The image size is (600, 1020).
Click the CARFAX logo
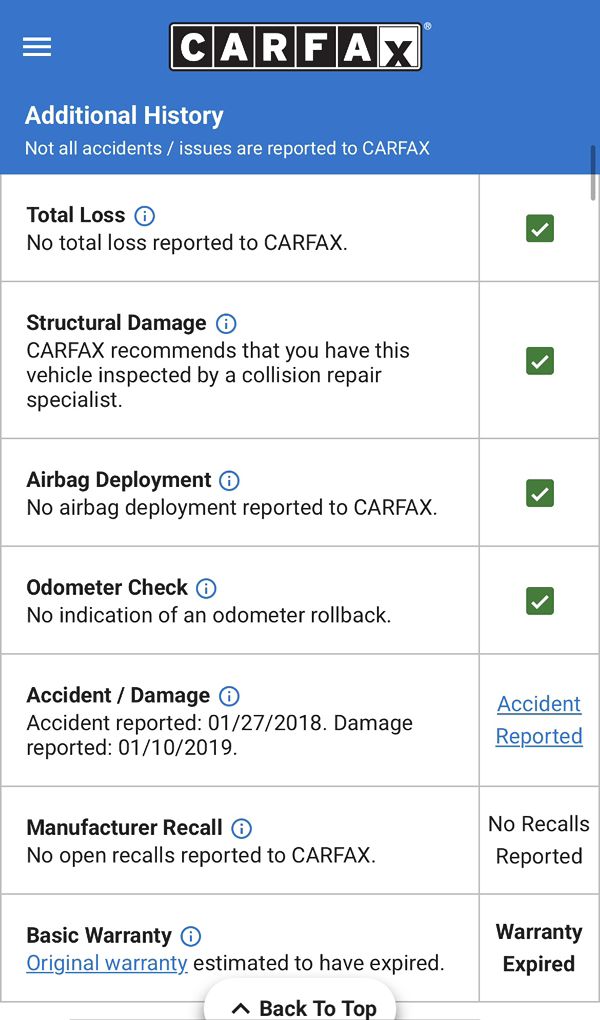pos(296,47)
